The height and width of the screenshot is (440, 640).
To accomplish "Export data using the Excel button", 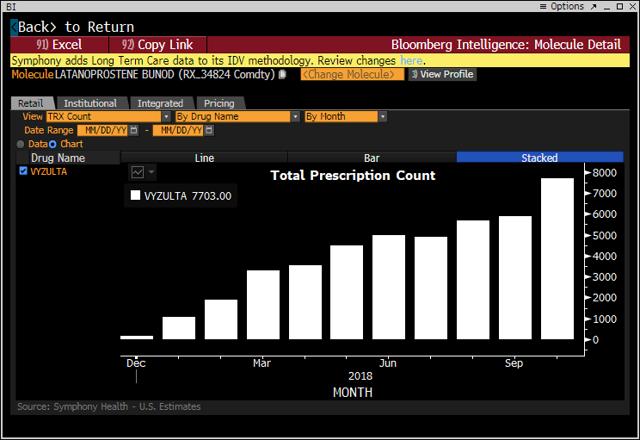I will [59, 44].
